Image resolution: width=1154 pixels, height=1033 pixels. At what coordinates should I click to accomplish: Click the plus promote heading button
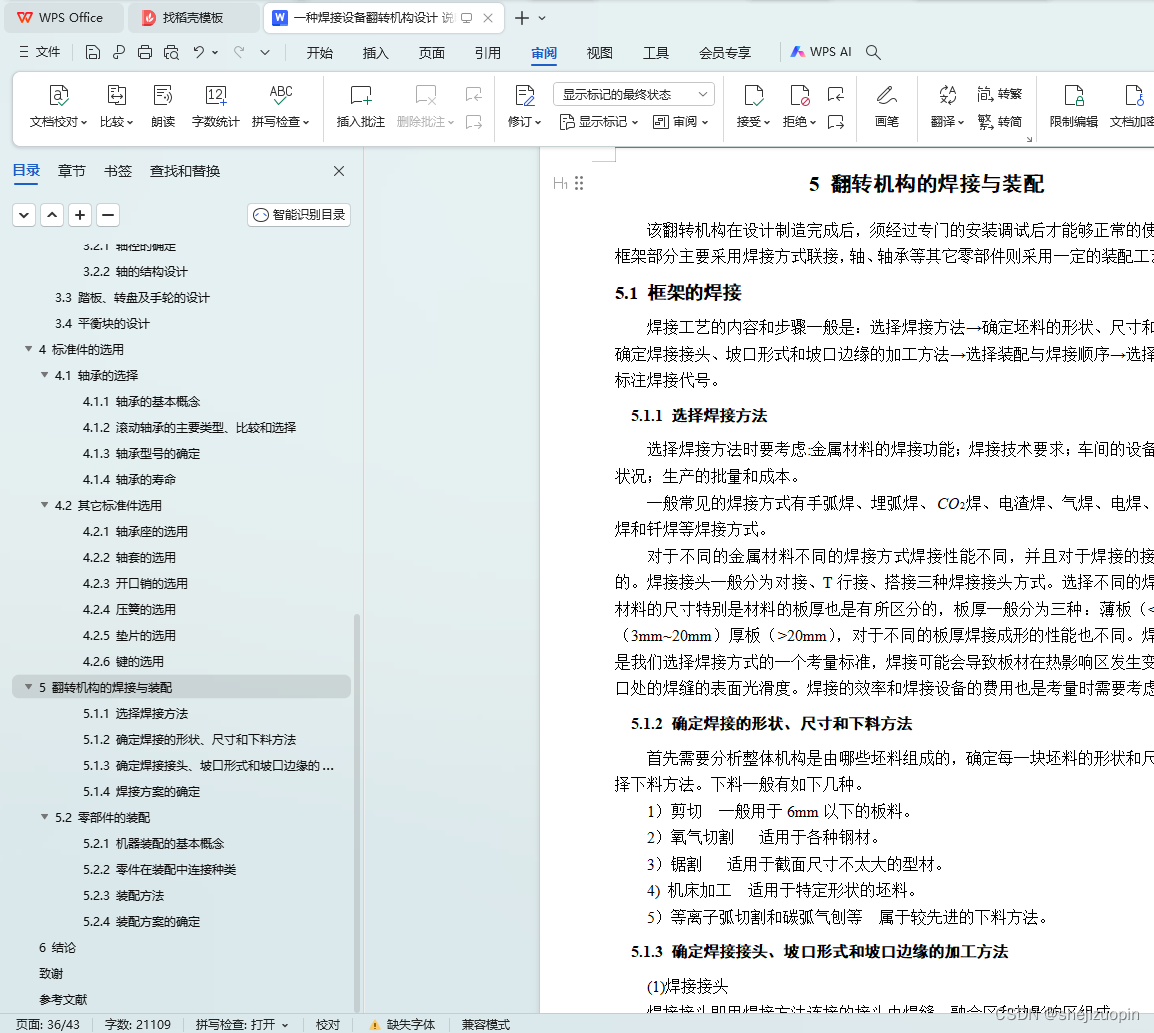[80, 215]
